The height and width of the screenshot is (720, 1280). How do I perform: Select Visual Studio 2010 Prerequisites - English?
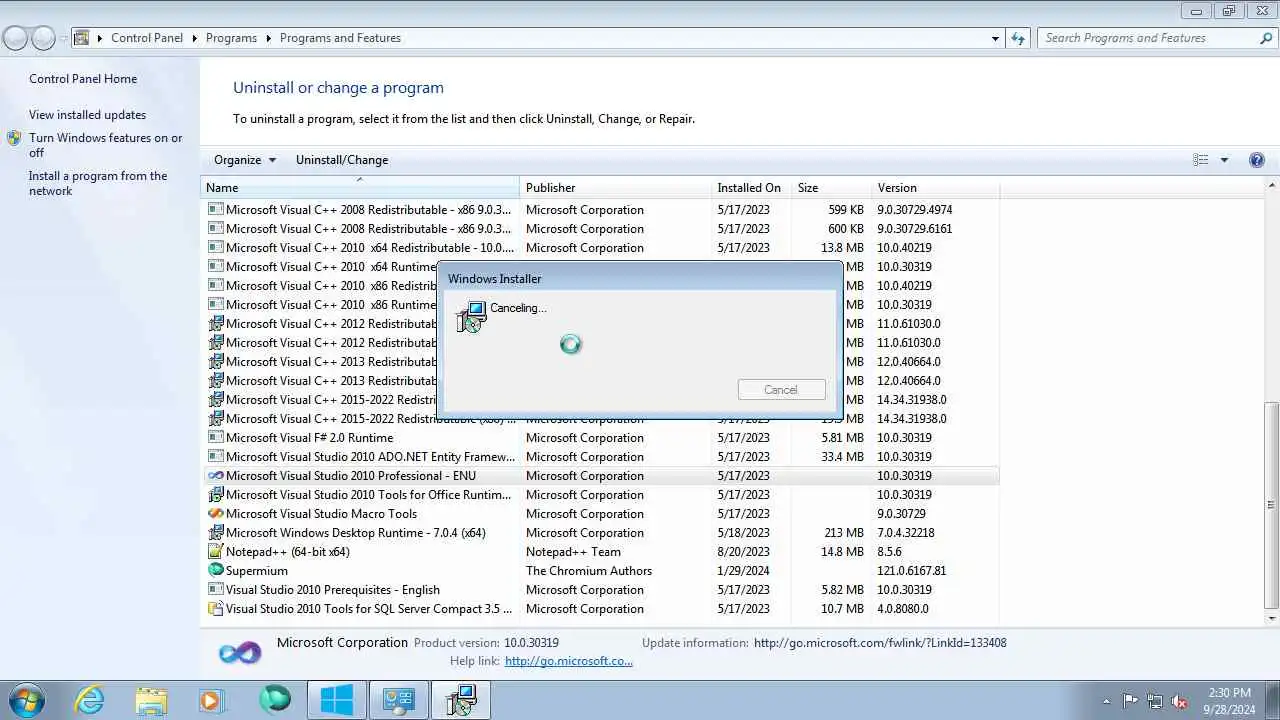[x=600, y=590]
